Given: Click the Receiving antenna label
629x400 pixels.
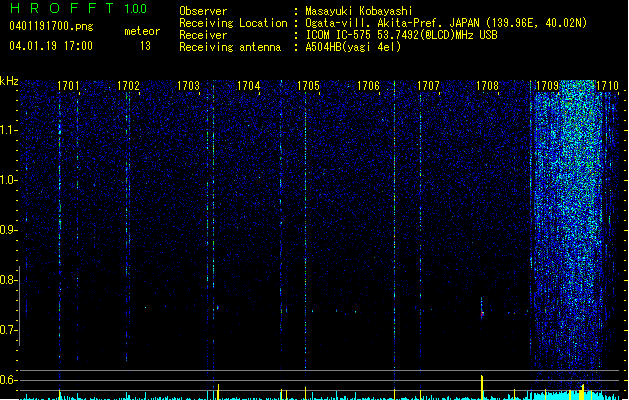Looking at the screenshot, I should coord(230,47).
